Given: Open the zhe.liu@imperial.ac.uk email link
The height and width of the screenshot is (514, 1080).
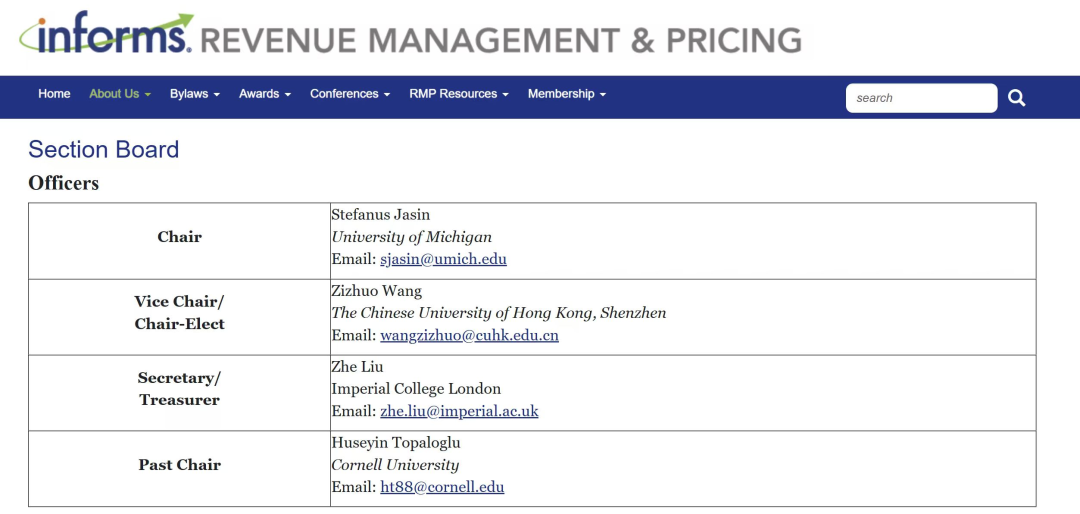Looking at the screenshot, I should [x=459, y=411].
